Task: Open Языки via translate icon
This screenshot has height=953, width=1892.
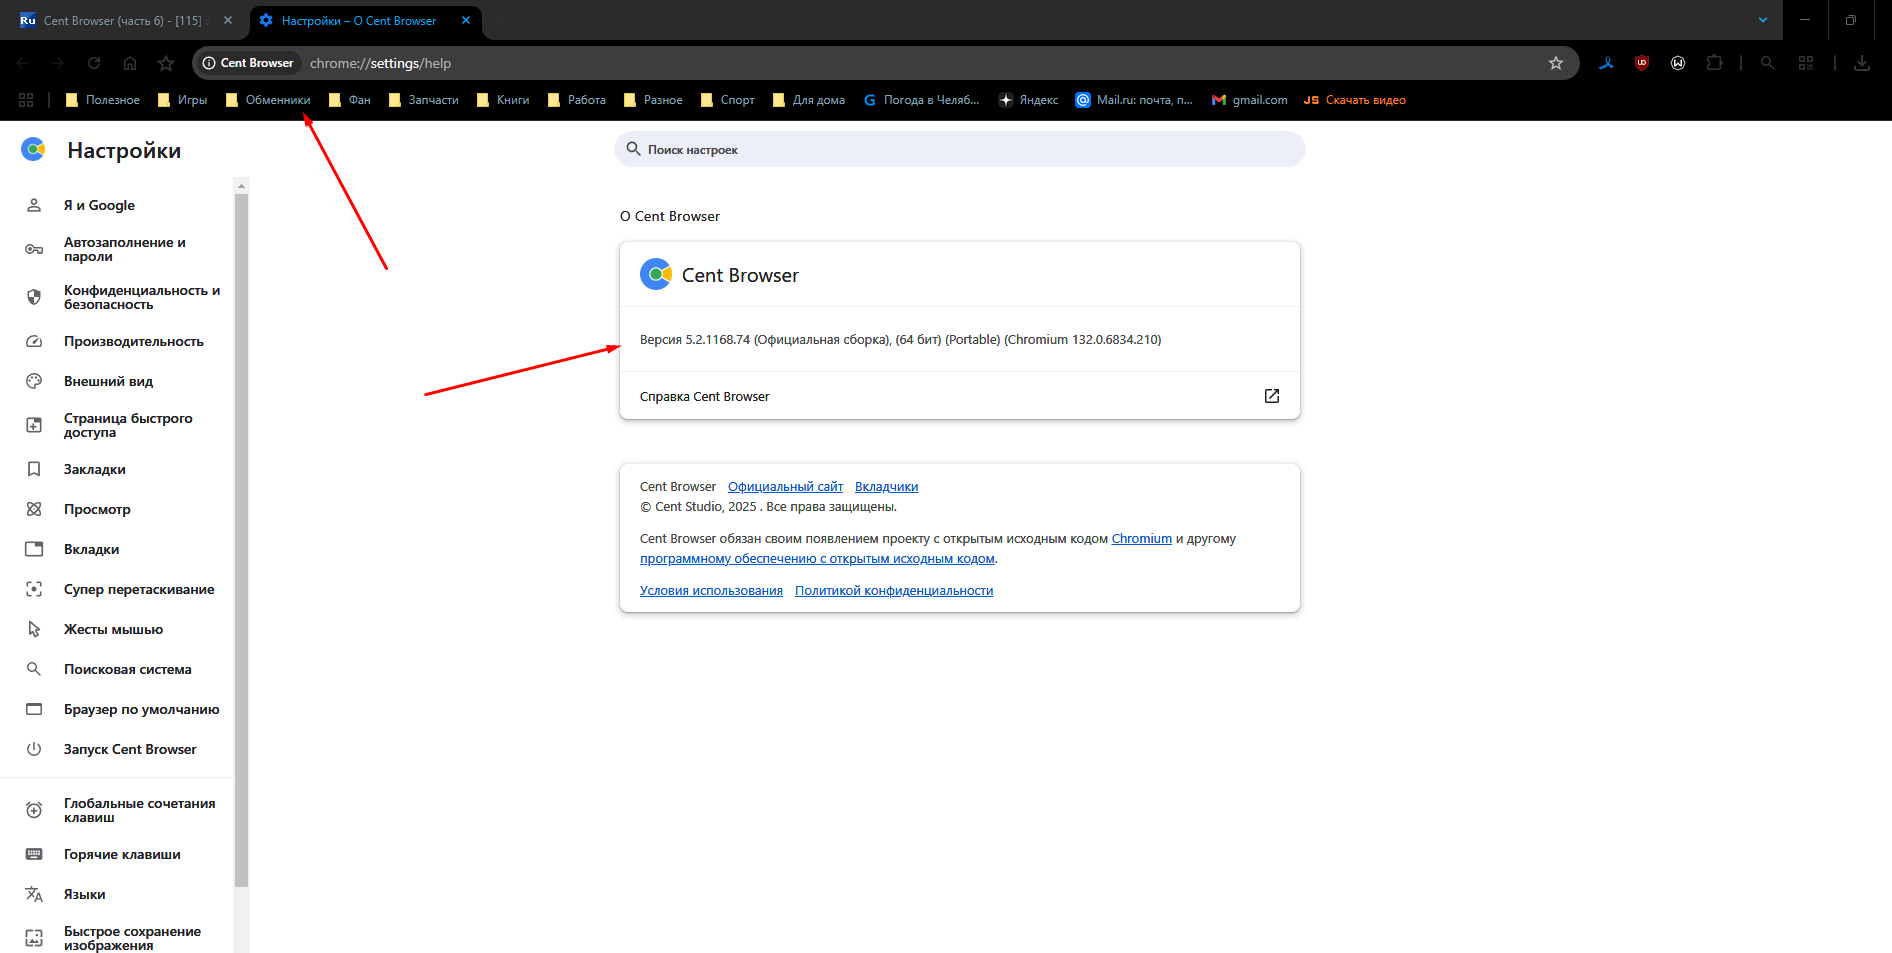Action: point(34,894)
